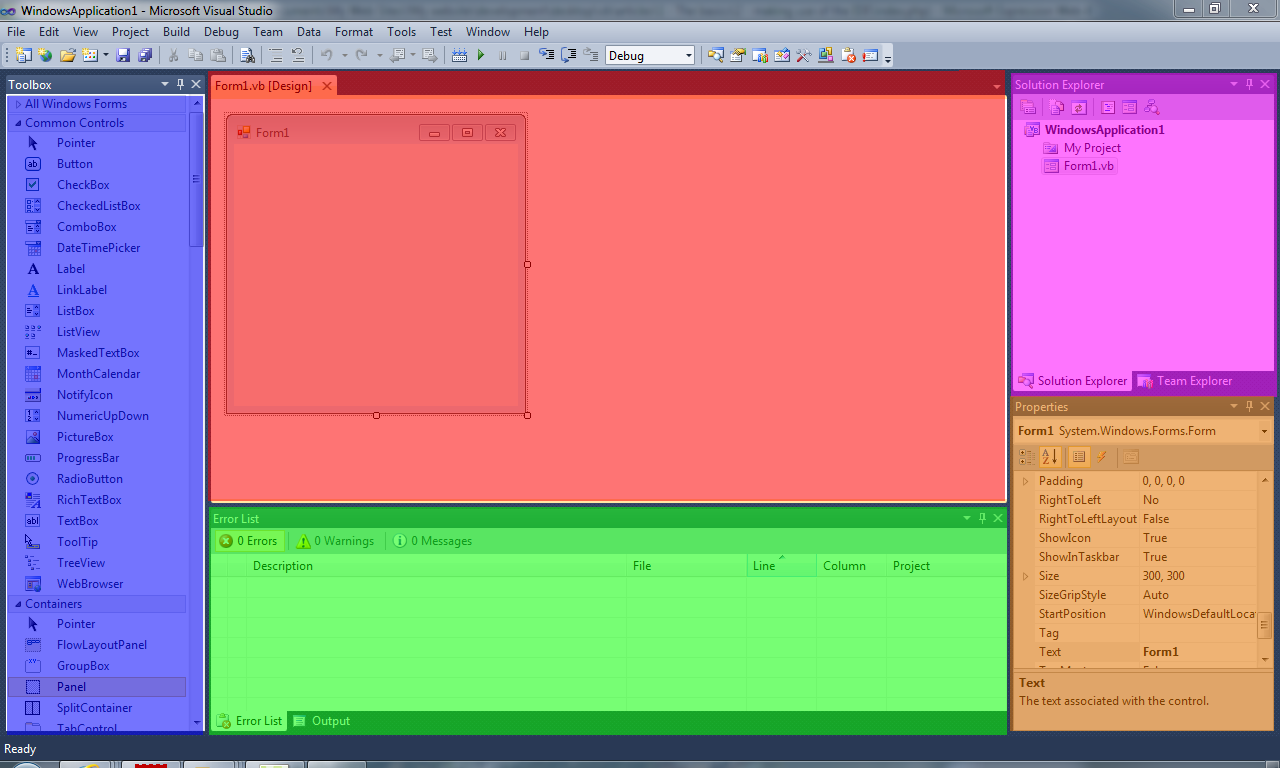Select the CheckBox control in Toolbox
This screenshot has width=1280, height=768.
[x=97, y=185]
